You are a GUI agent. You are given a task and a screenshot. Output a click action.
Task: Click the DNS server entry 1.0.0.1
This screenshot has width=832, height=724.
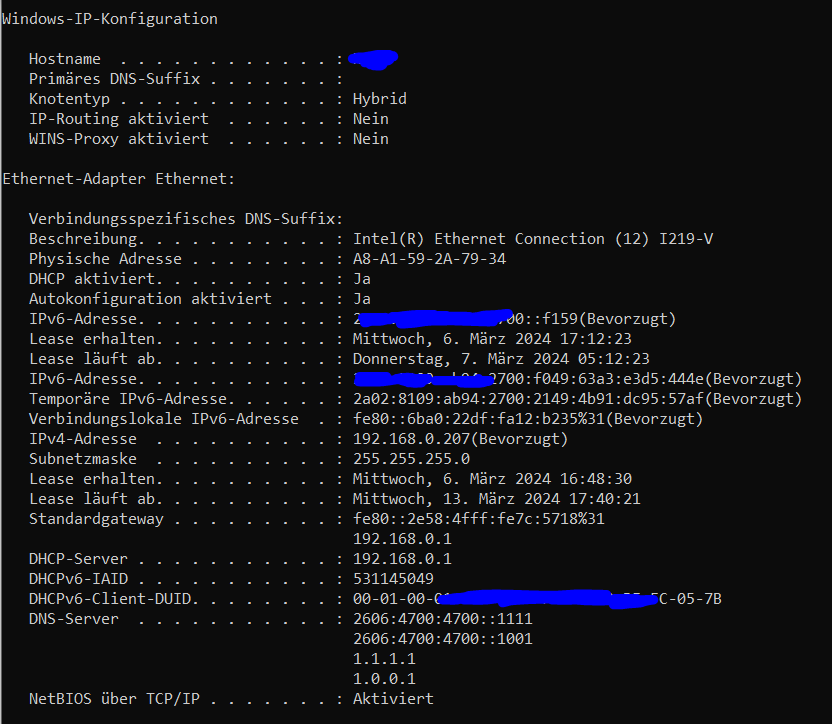384,679
